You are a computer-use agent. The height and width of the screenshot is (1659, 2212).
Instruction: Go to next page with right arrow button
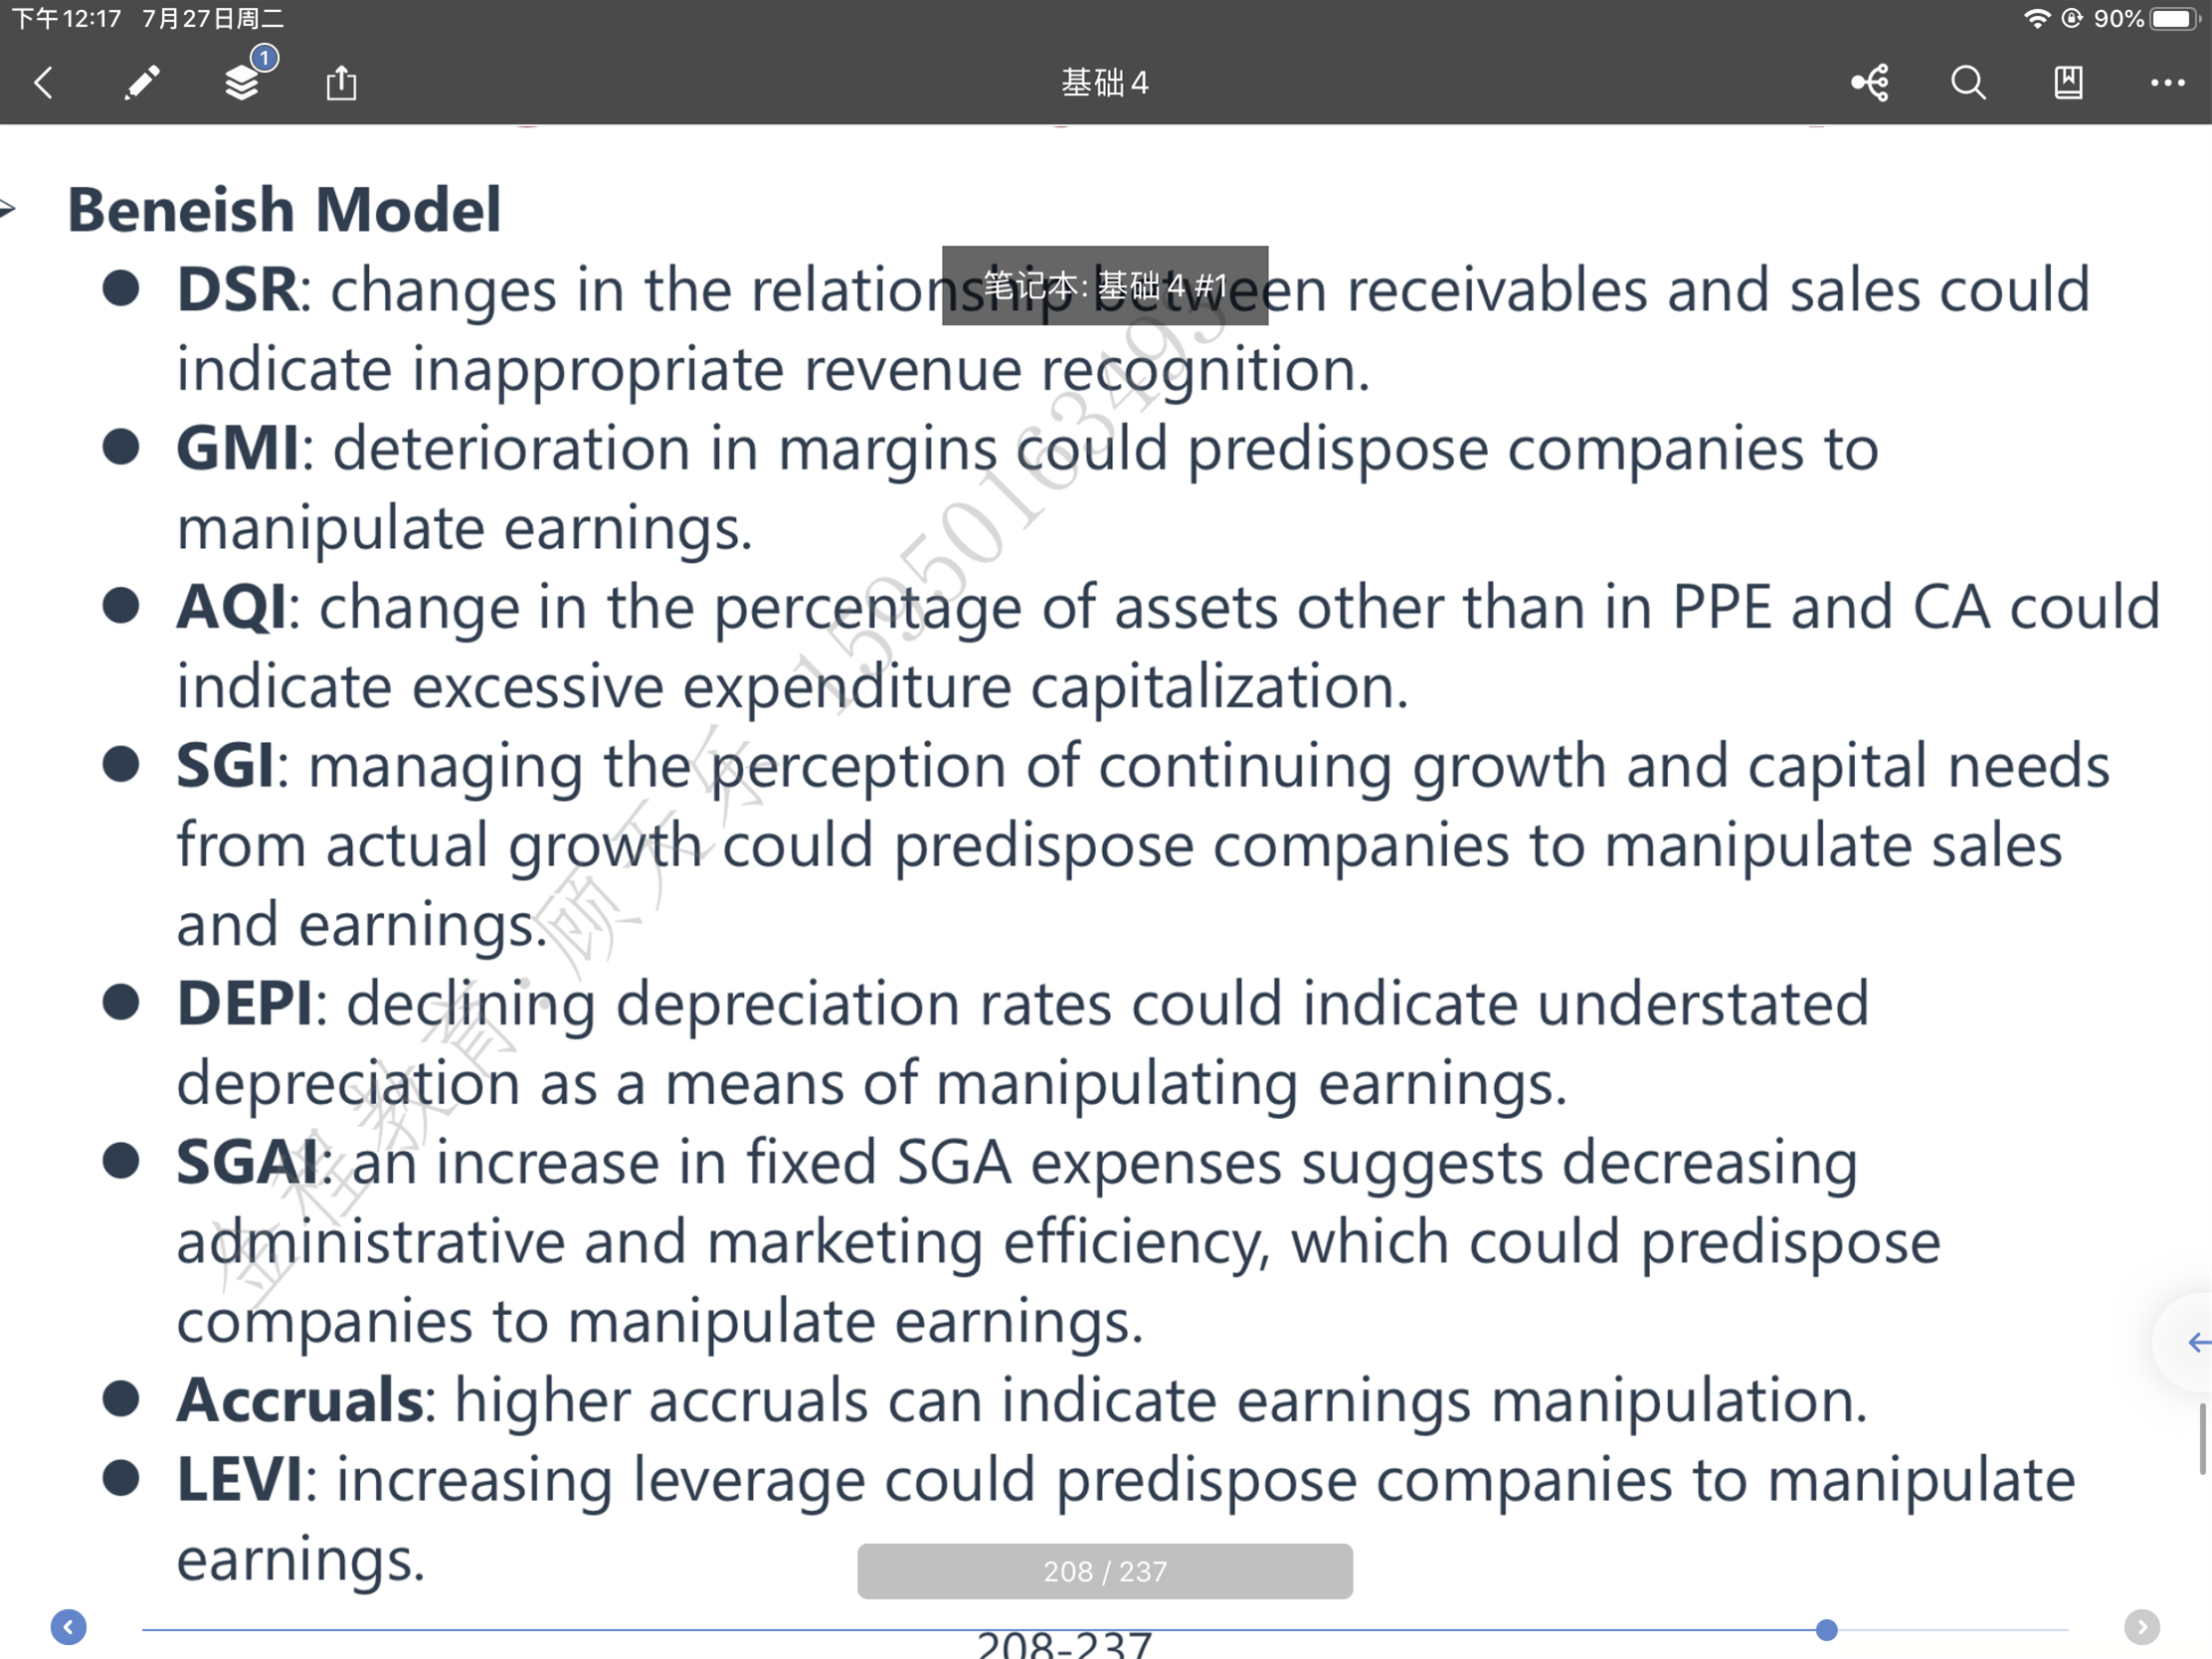(2142, 1627)
